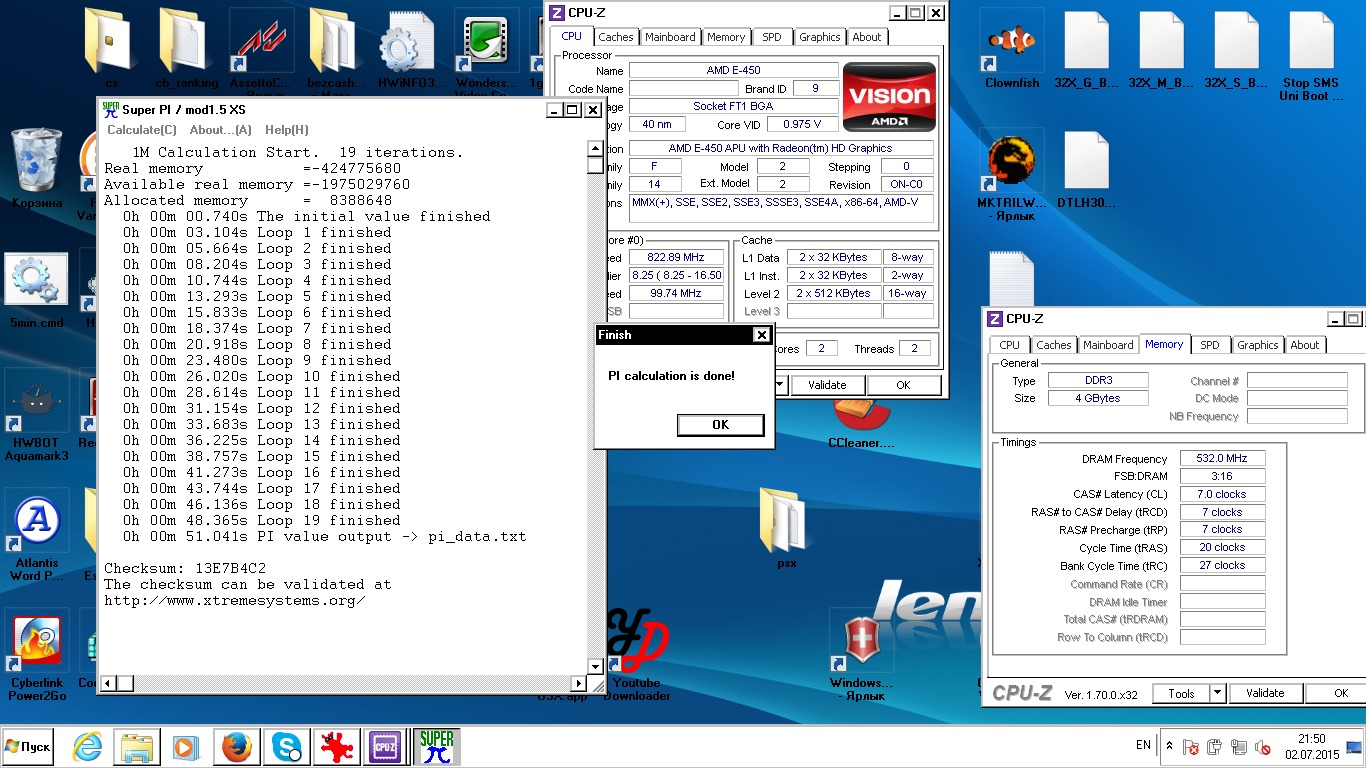1366x768 pixels.
Task: Click the Action Center flag tray icon
Action: point(1190,747)
